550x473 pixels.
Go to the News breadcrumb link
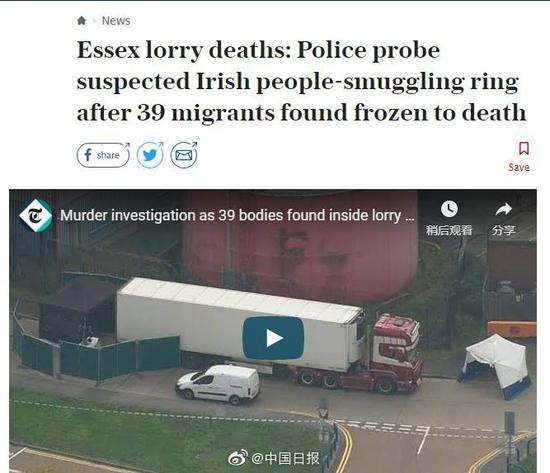[x=116, y=21]
